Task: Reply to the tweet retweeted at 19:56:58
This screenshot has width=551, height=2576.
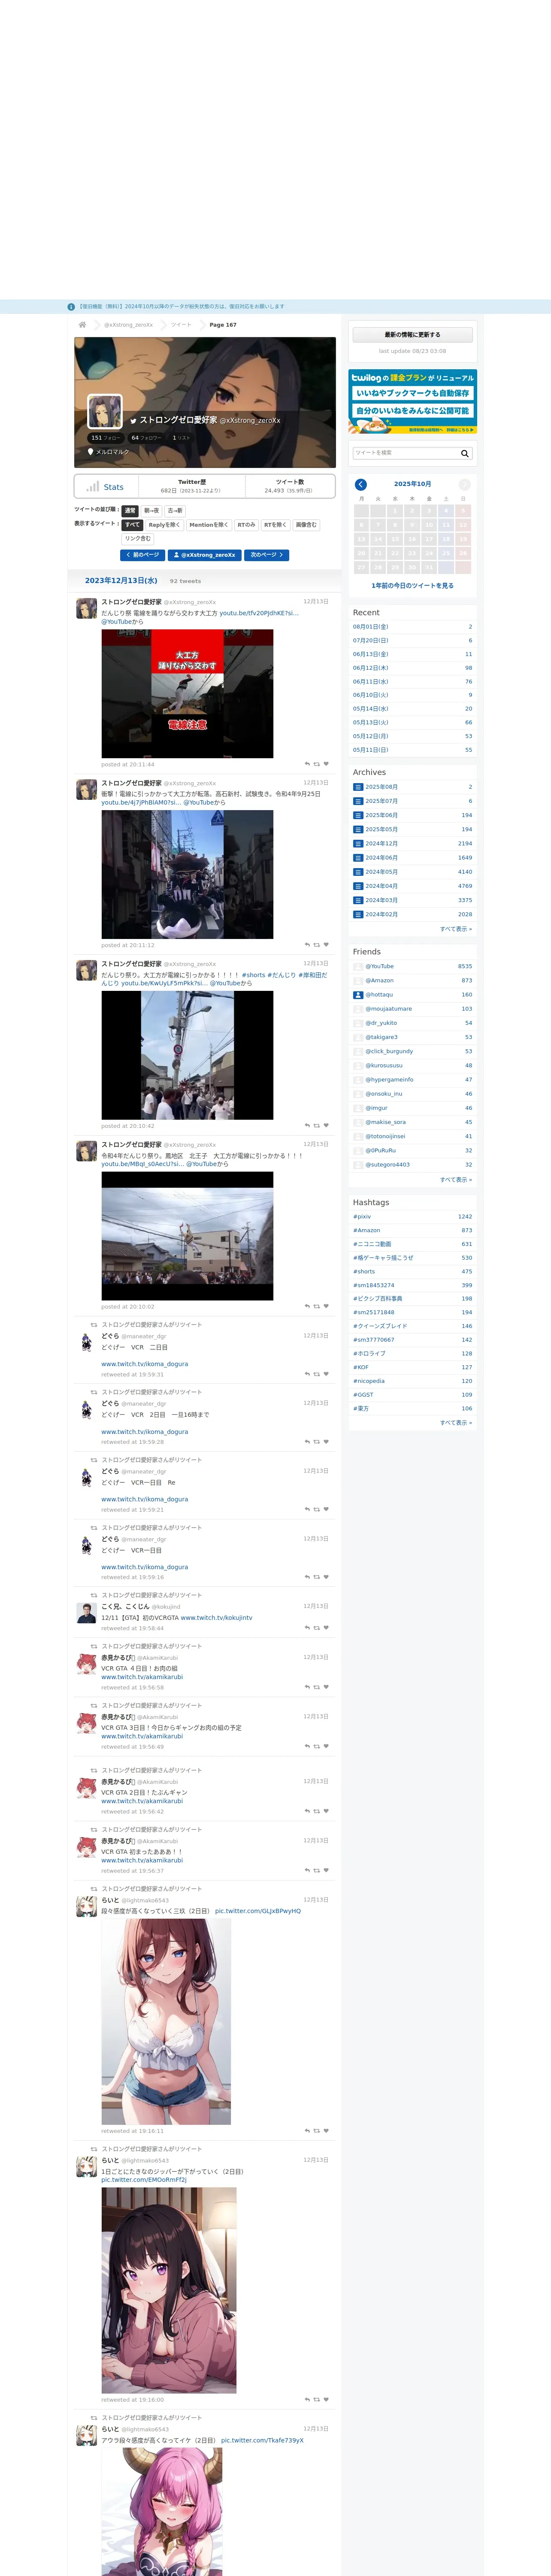Action: tap(307, 1687)
